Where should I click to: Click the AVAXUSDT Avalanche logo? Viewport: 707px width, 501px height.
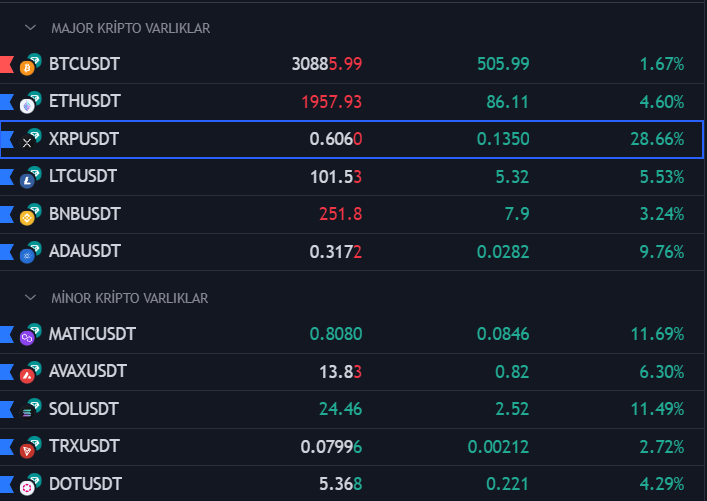tap(28, 375)
